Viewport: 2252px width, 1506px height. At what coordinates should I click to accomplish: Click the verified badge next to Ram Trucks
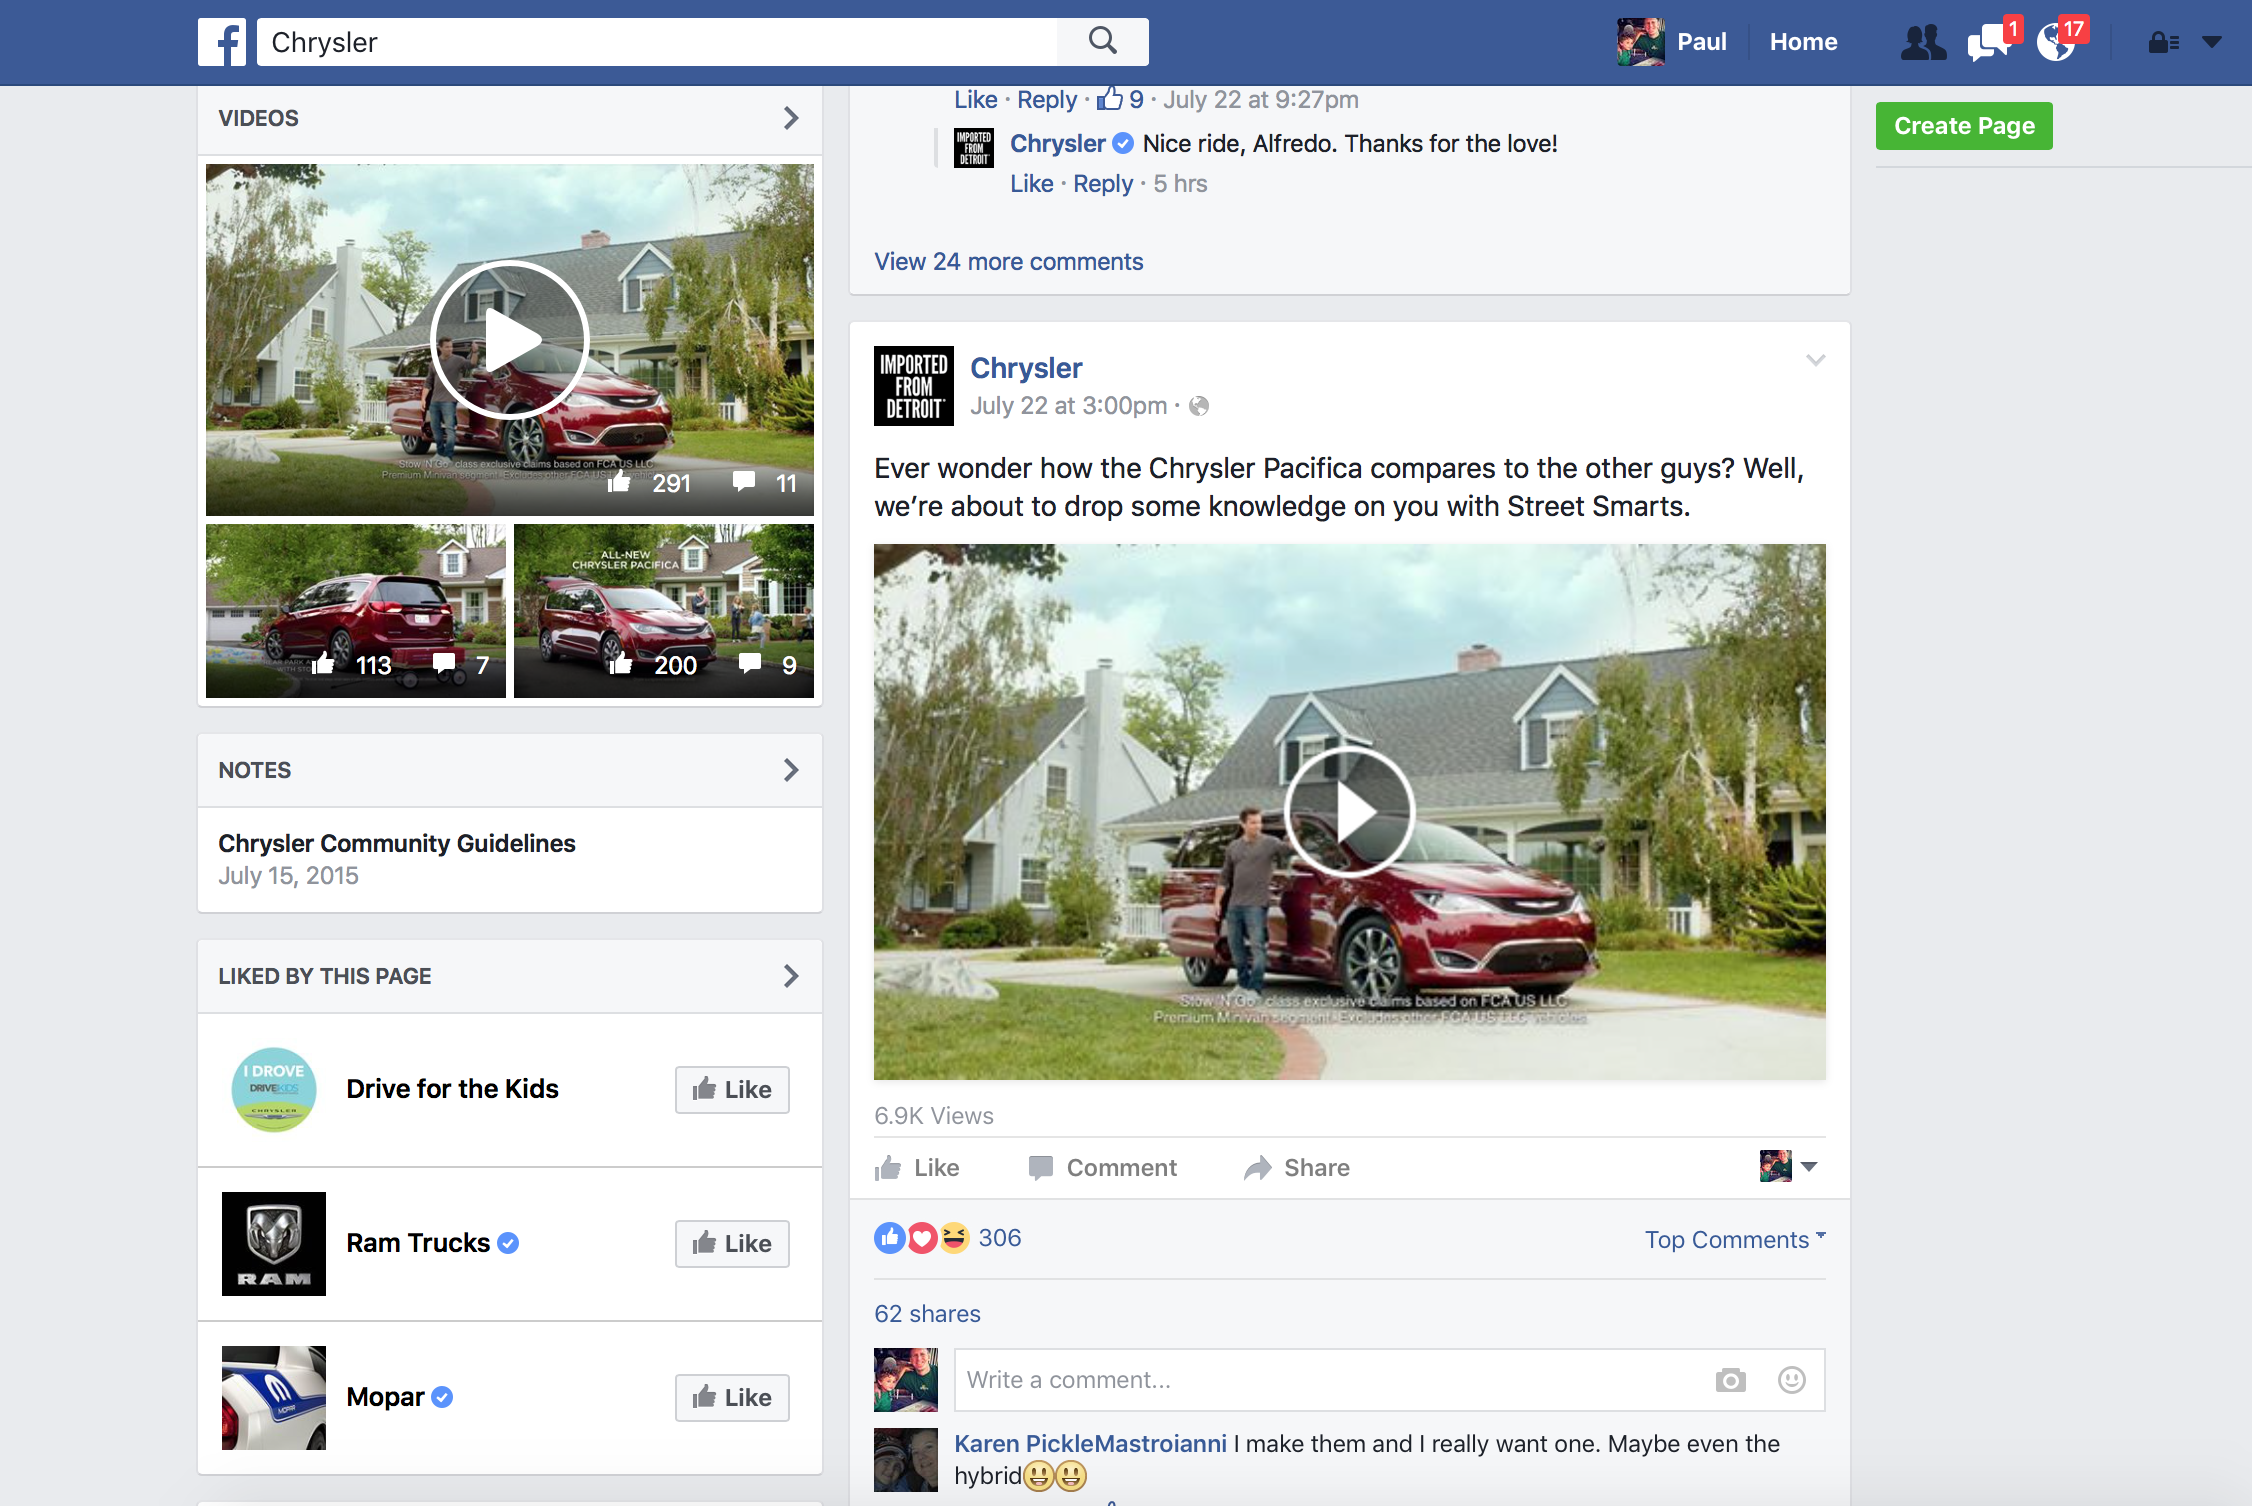(x=508, y=1243)
